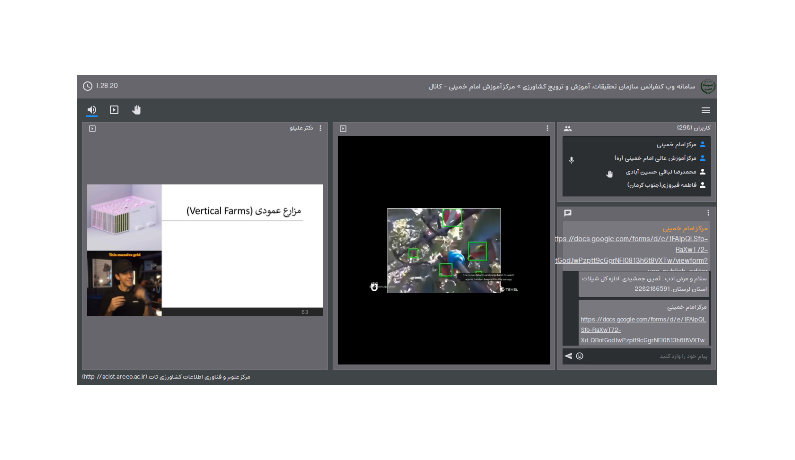Click the کاربران (296) attendees label
Screen dimensions: 795x460
pos(693,128)
